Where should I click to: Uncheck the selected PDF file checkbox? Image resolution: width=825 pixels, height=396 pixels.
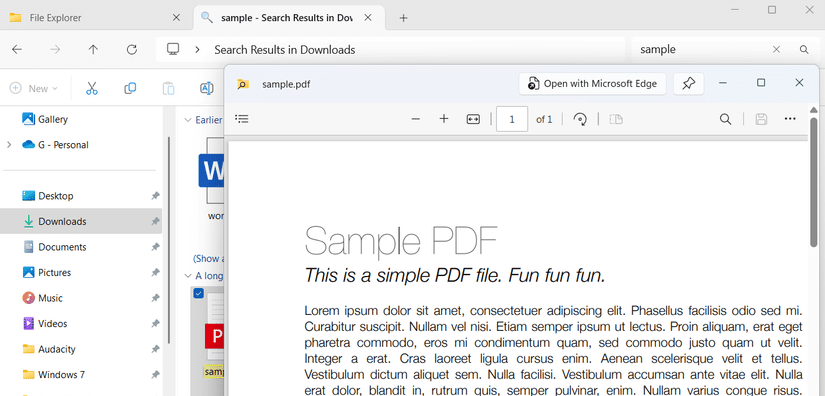[x=198, y=293]
